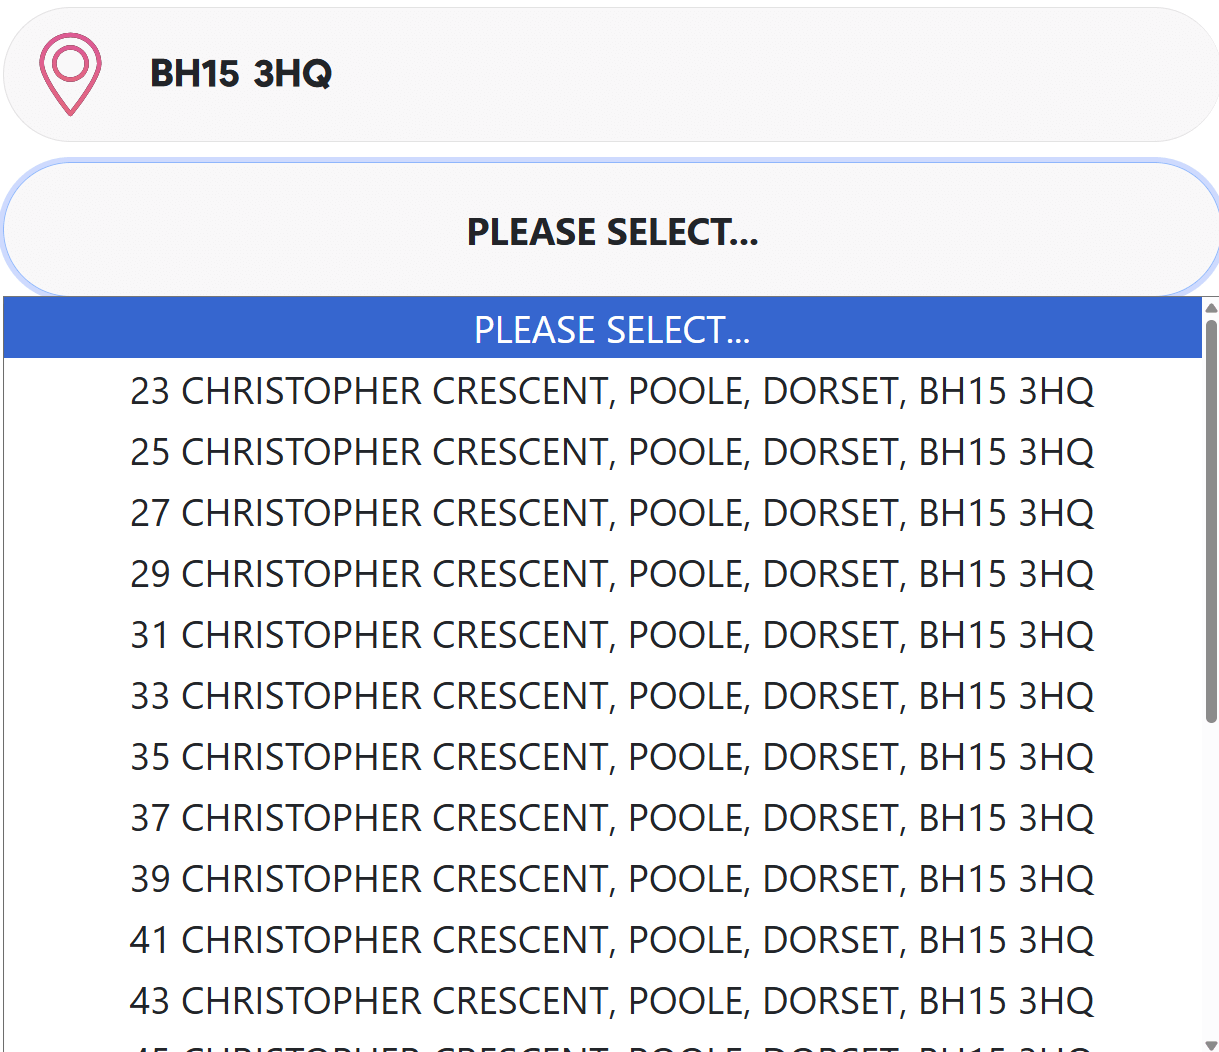Viewport: 1219px width, 1052px height.
Task: Click the partially visible 45 Christopher Crescent
Action: [x=610, y=1045]
